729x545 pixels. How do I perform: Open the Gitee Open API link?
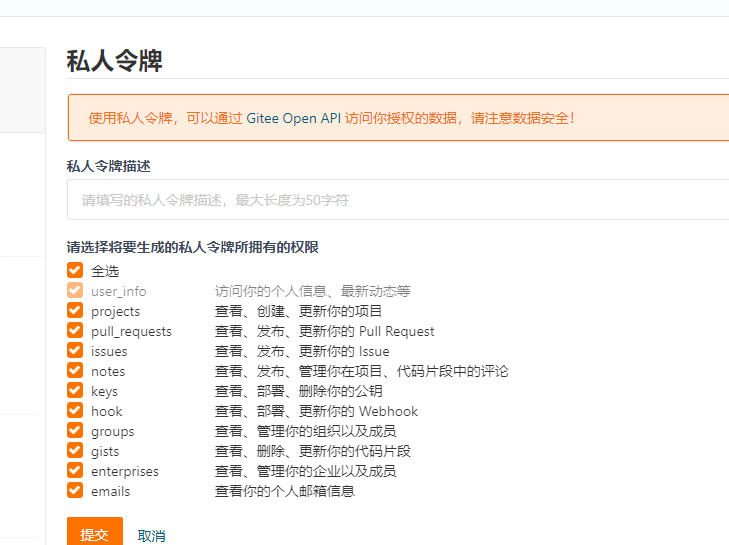pyautogui.click(x=293, y=118)
